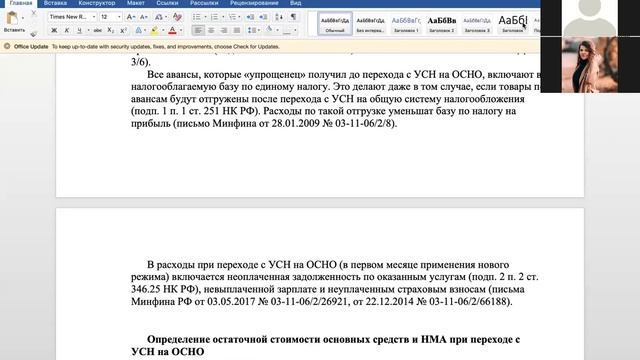
Task: Align text right
Action: pos(224,30)
